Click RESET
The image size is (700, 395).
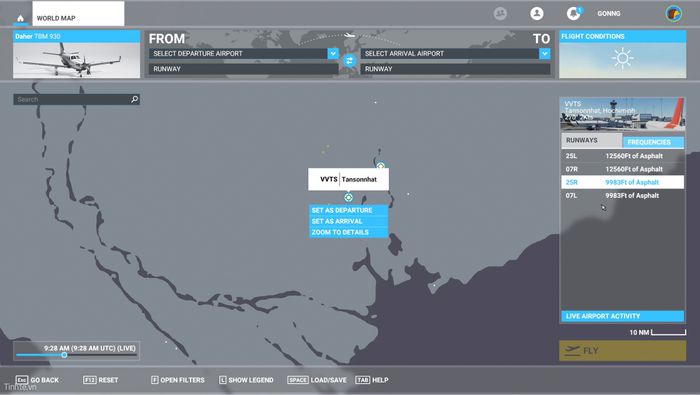click(101, 380)
